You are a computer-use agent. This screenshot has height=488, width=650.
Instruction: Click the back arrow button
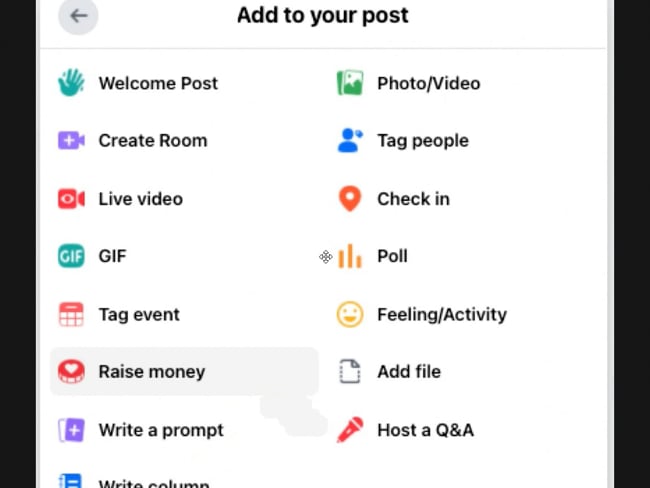78,16
